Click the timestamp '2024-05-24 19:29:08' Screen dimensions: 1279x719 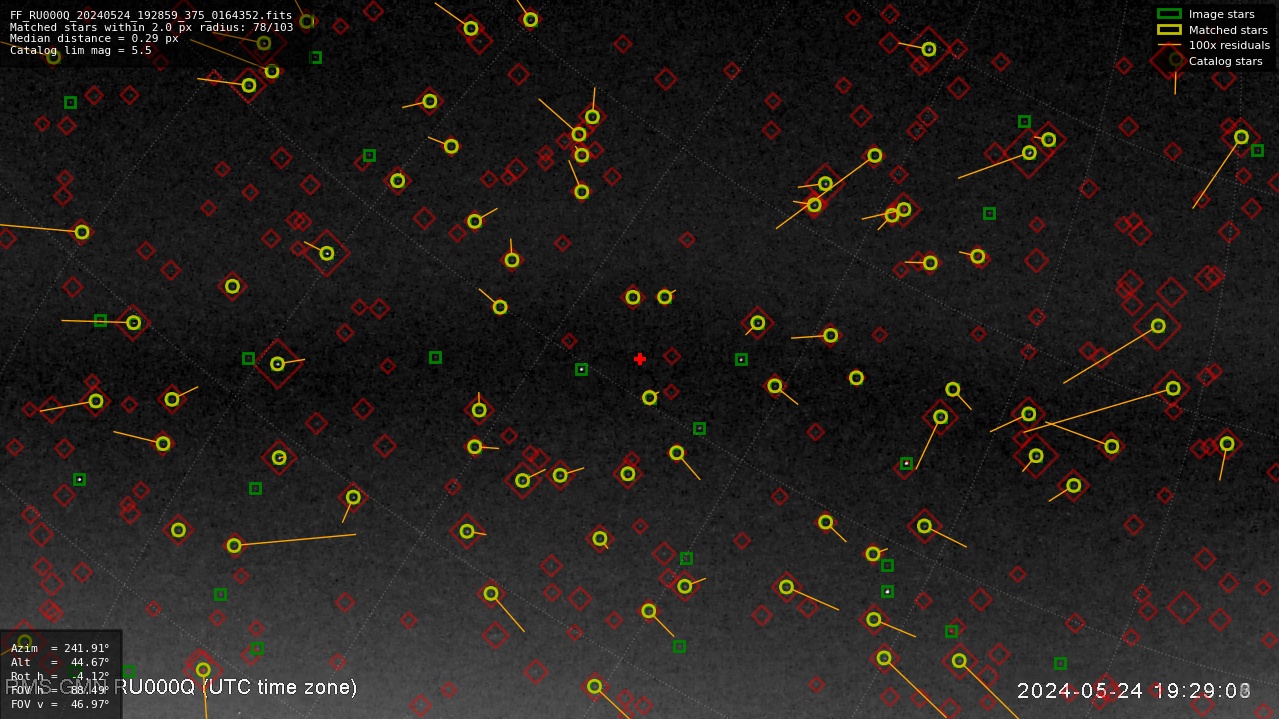coord(1134,691)
